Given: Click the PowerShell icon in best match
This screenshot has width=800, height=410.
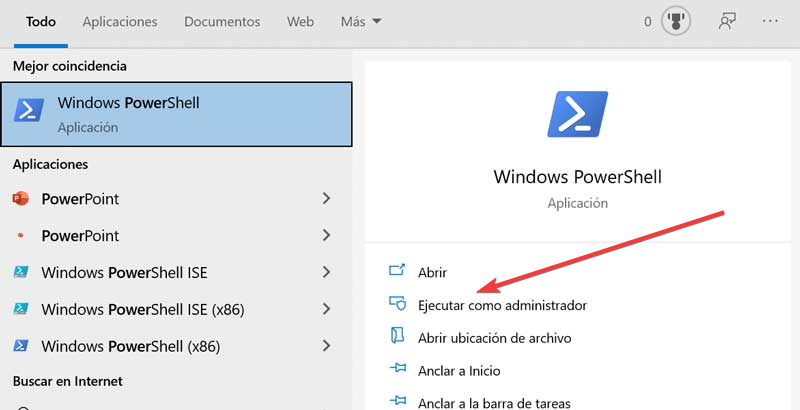Looking at the screenshot, I should (29, 110).
